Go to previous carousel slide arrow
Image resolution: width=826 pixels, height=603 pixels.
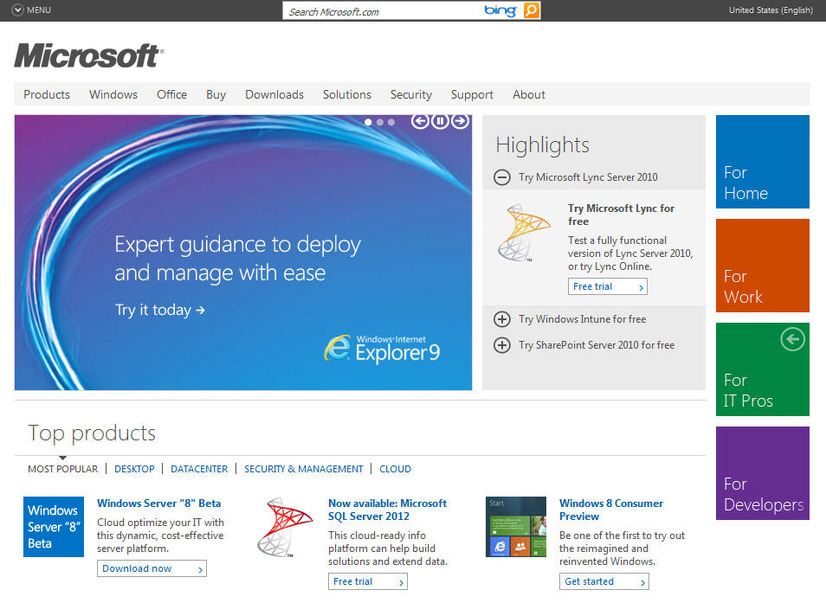(420, 121)
